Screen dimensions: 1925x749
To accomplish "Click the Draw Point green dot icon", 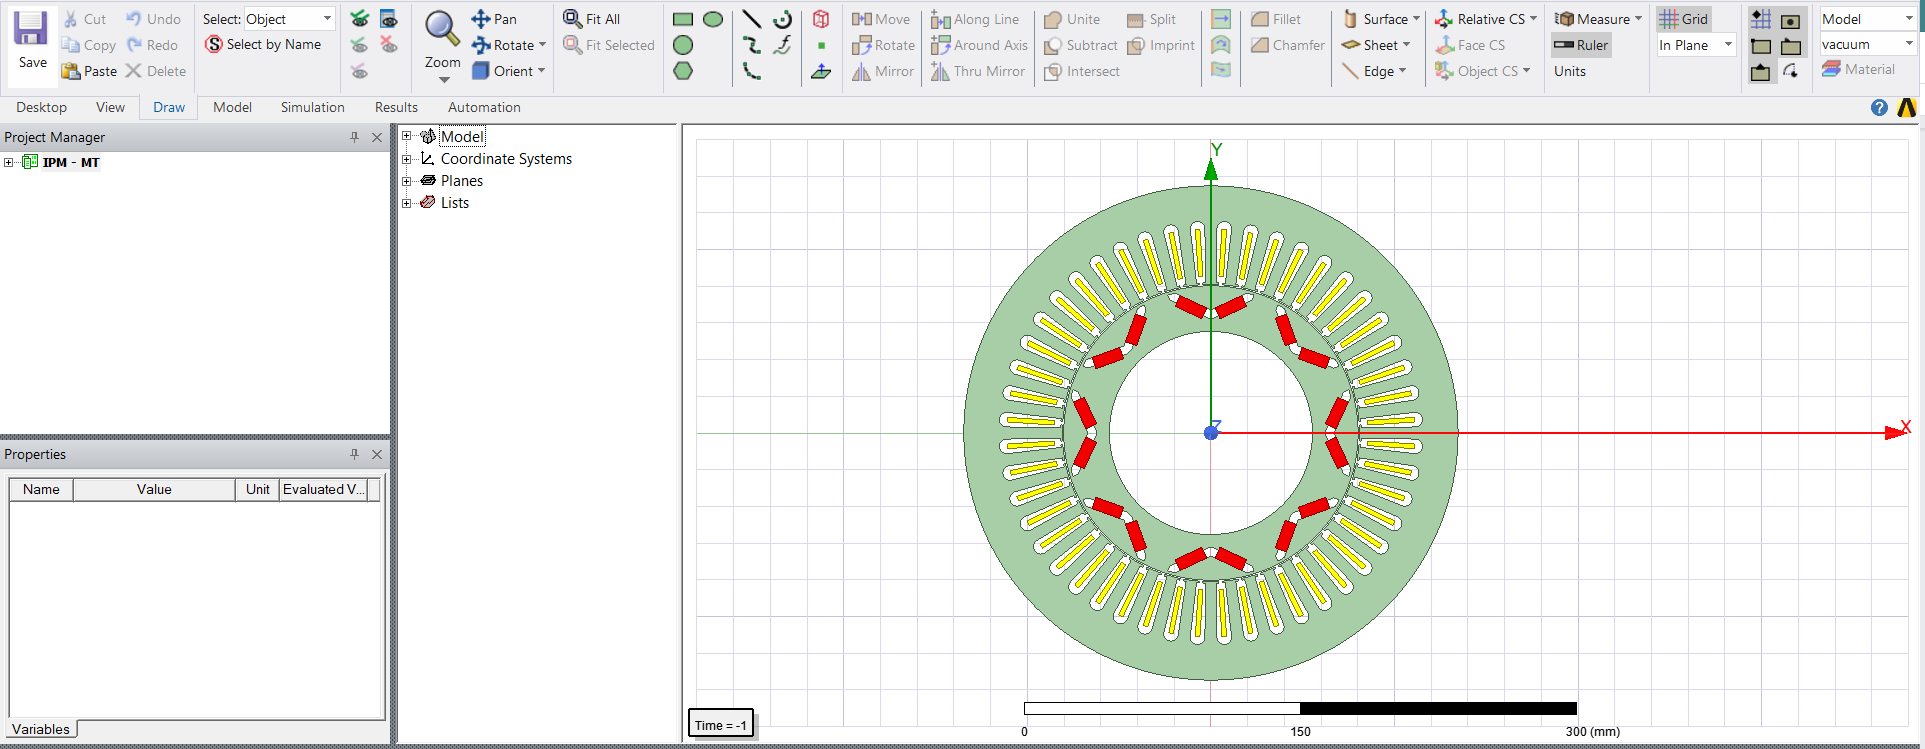I will (821, 45).
